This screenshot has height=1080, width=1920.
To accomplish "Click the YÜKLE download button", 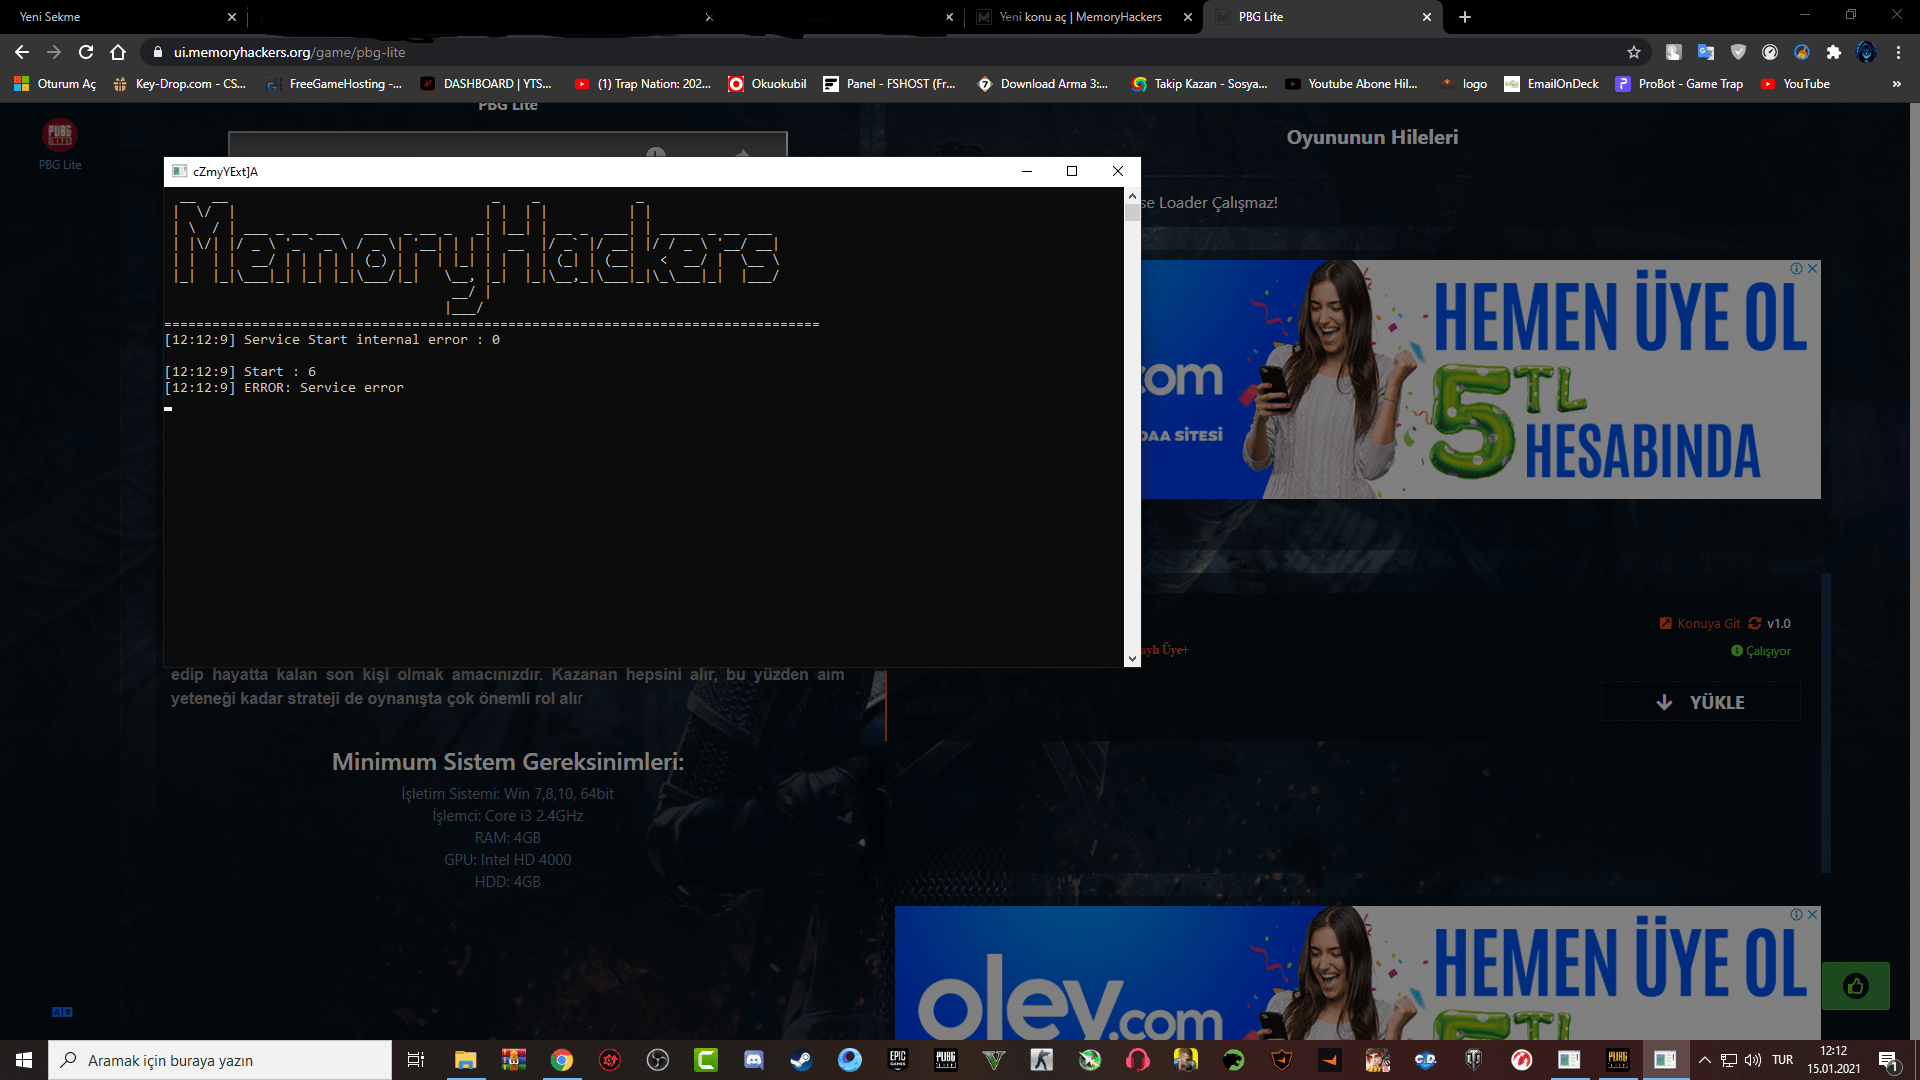I will coord(1701,702).
